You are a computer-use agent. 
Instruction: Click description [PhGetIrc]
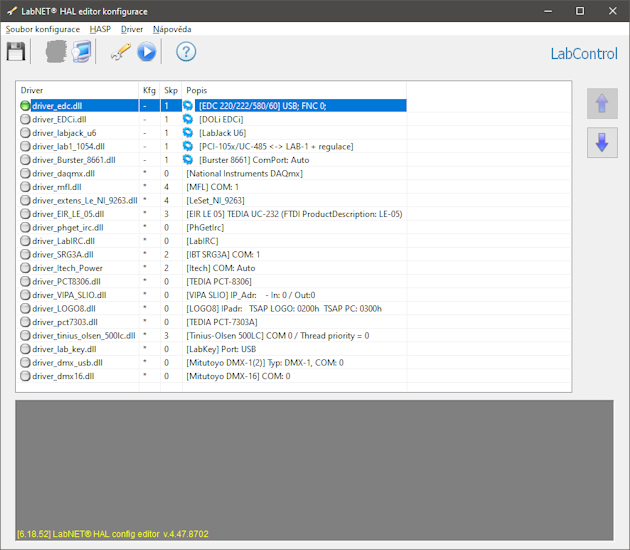coord(205,227)
